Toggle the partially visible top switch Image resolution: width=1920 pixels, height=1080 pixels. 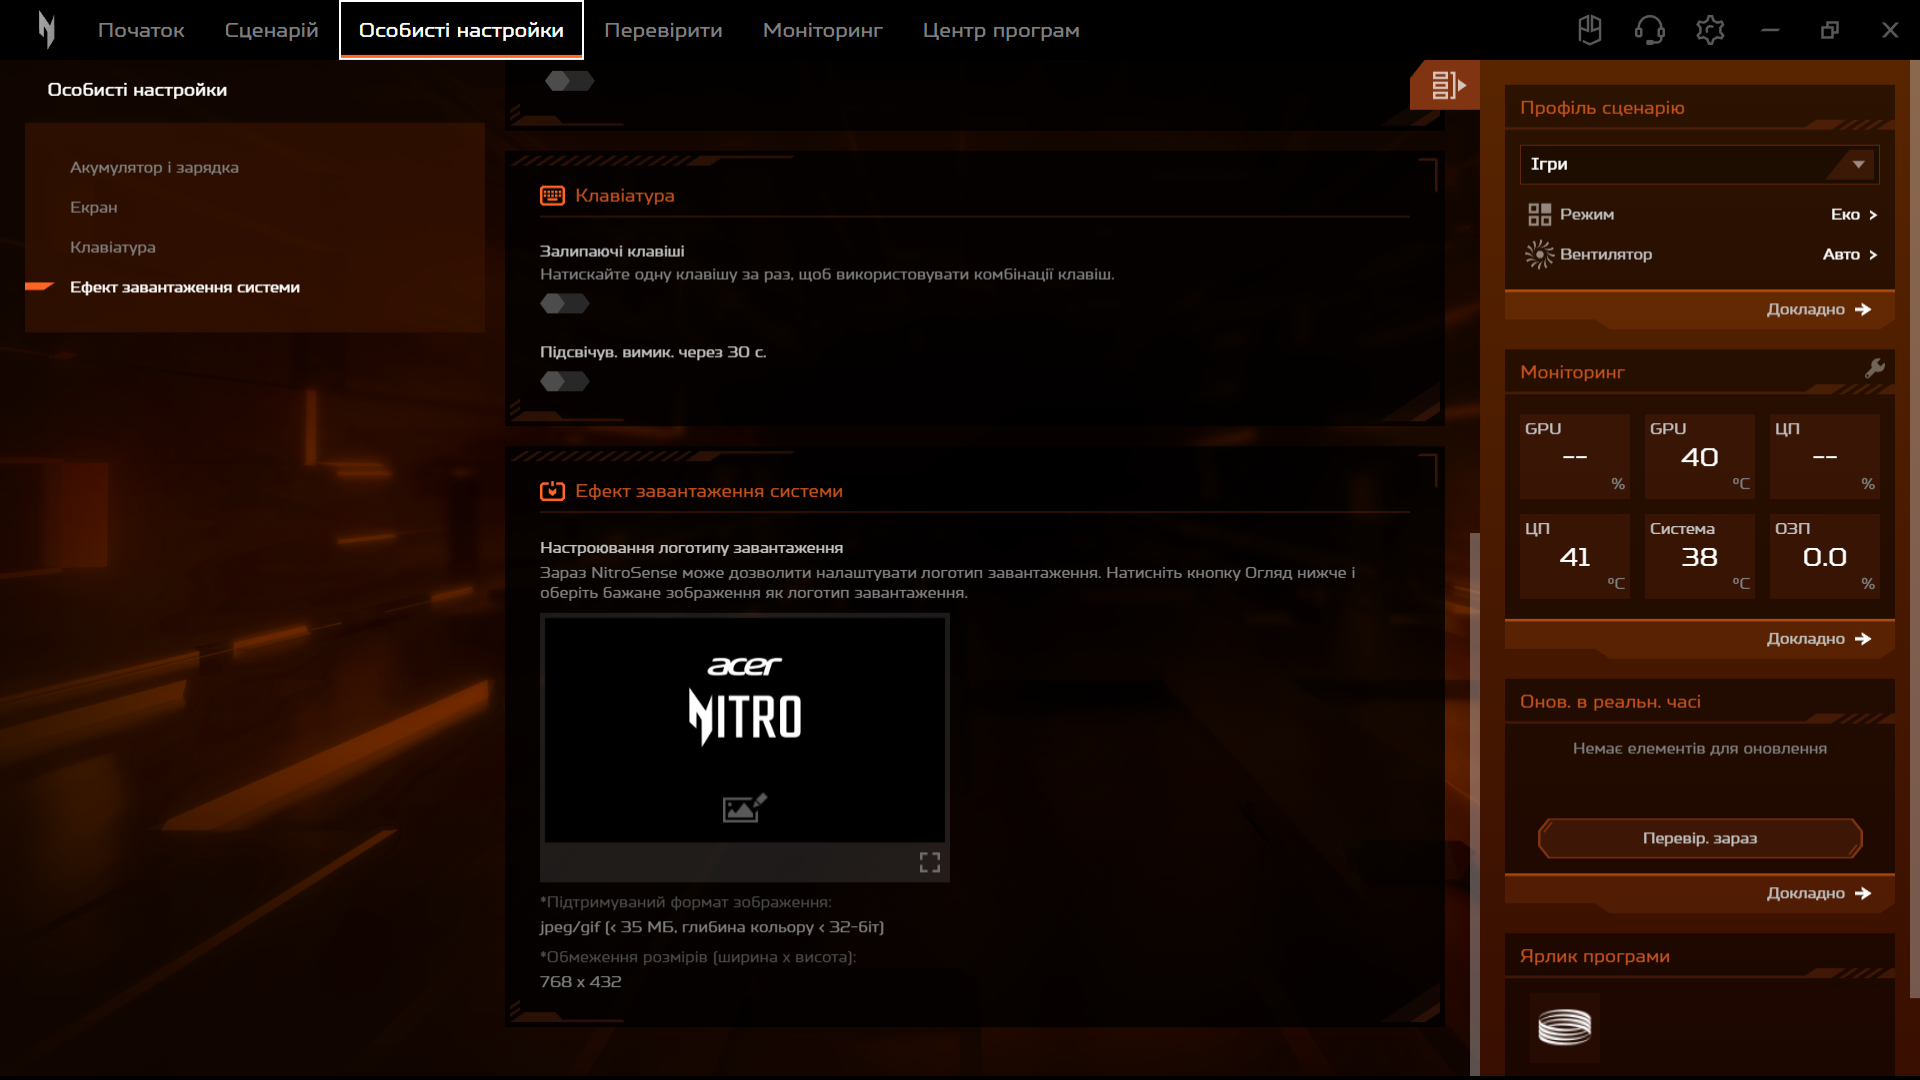click(x=570, y=80)
